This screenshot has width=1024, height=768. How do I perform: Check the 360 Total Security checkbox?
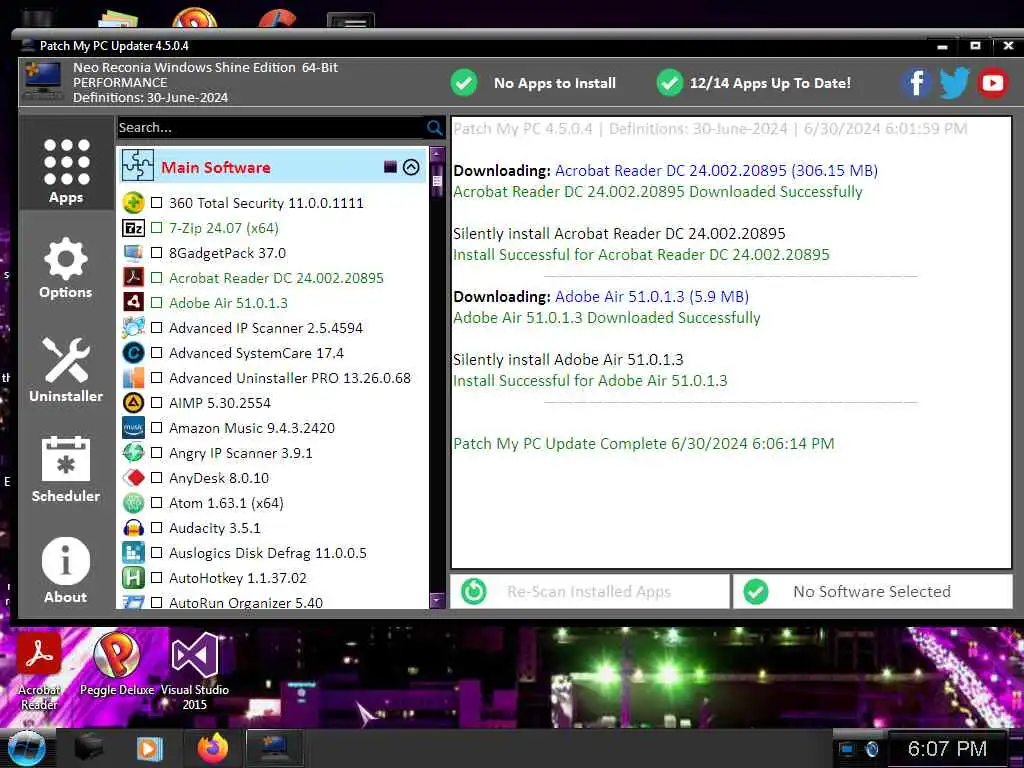pos(157,202)
